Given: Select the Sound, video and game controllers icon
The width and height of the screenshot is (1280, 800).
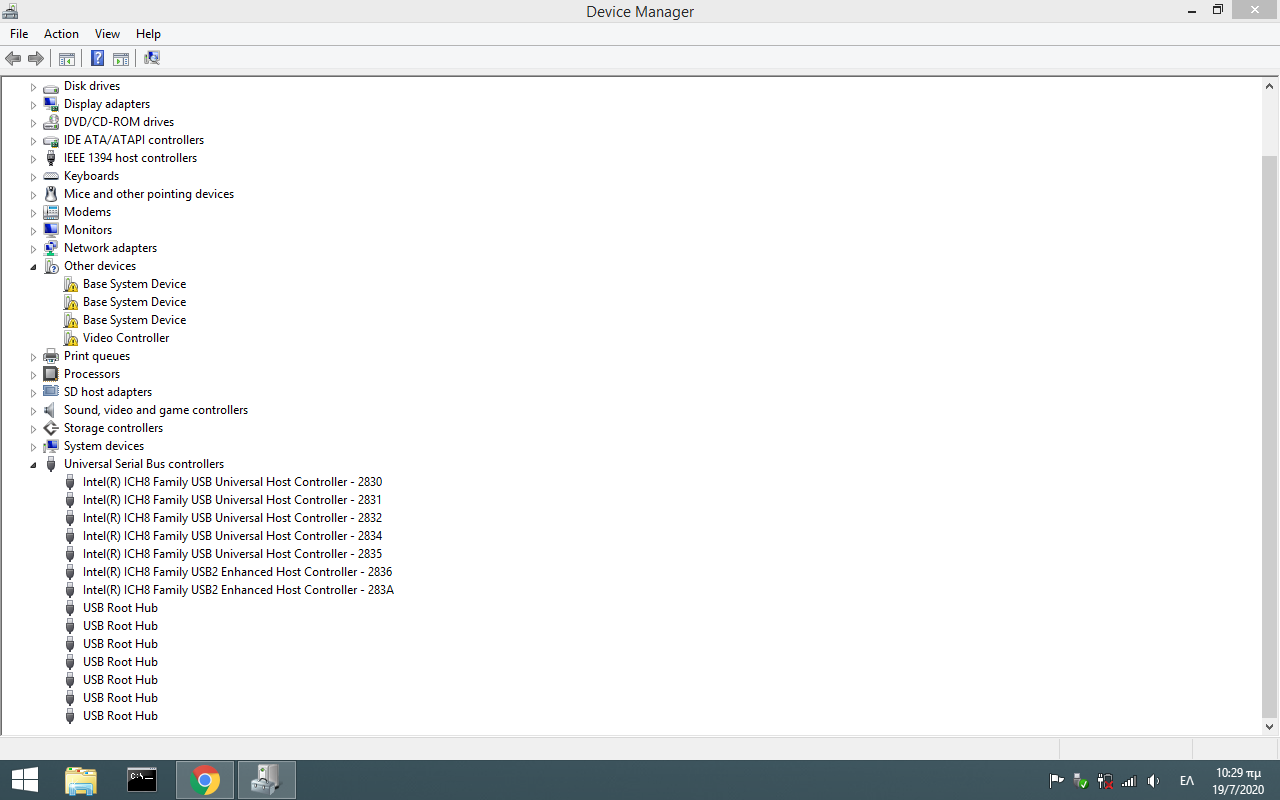Looking at the screenshot, I should pos(51,410).
